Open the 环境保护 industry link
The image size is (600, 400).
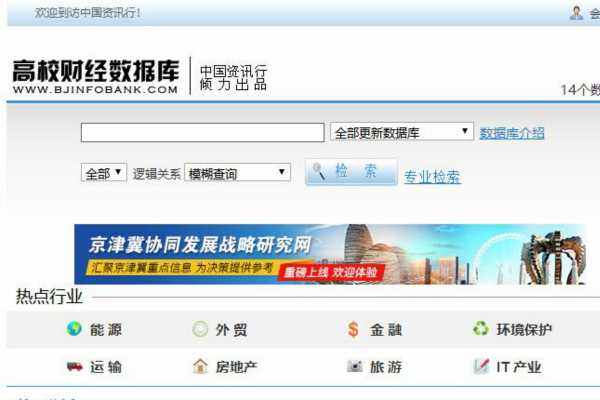click(x=524, y=330)
